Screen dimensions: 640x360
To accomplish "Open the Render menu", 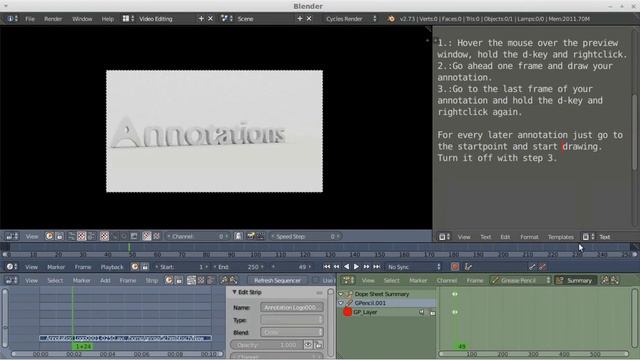I will pyautogui.click(x=53, y=19).
